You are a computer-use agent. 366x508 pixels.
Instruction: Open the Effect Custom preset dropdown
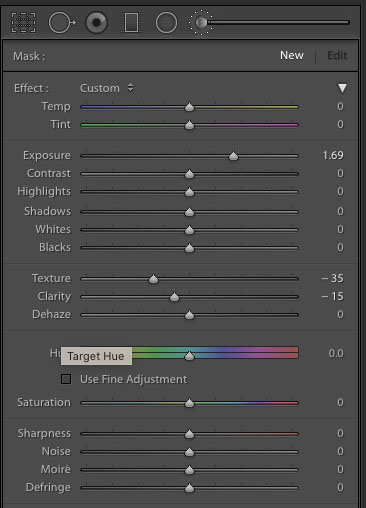point(106,88)
